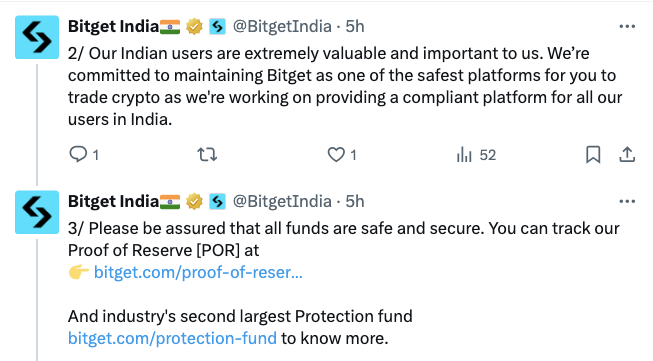Image resolution: width=653 pixels, height=361 pixels.
Task: Open more options menu on third-part tweet
Action: pos(627,202)
